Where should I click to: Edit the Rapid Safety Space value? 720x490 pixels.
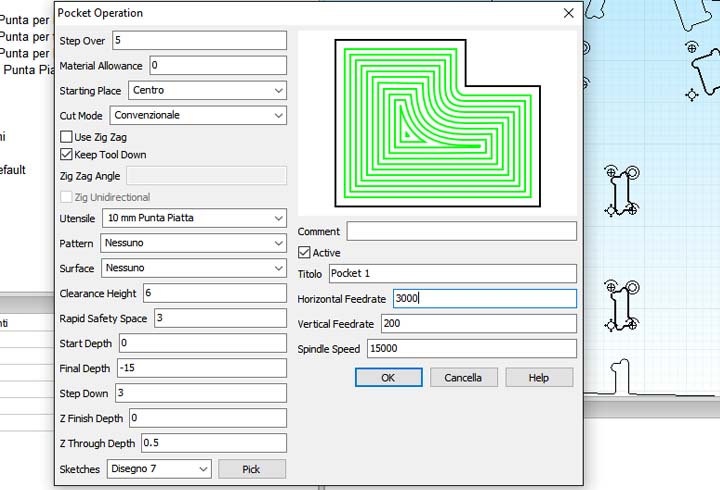[x=220, y=318]
